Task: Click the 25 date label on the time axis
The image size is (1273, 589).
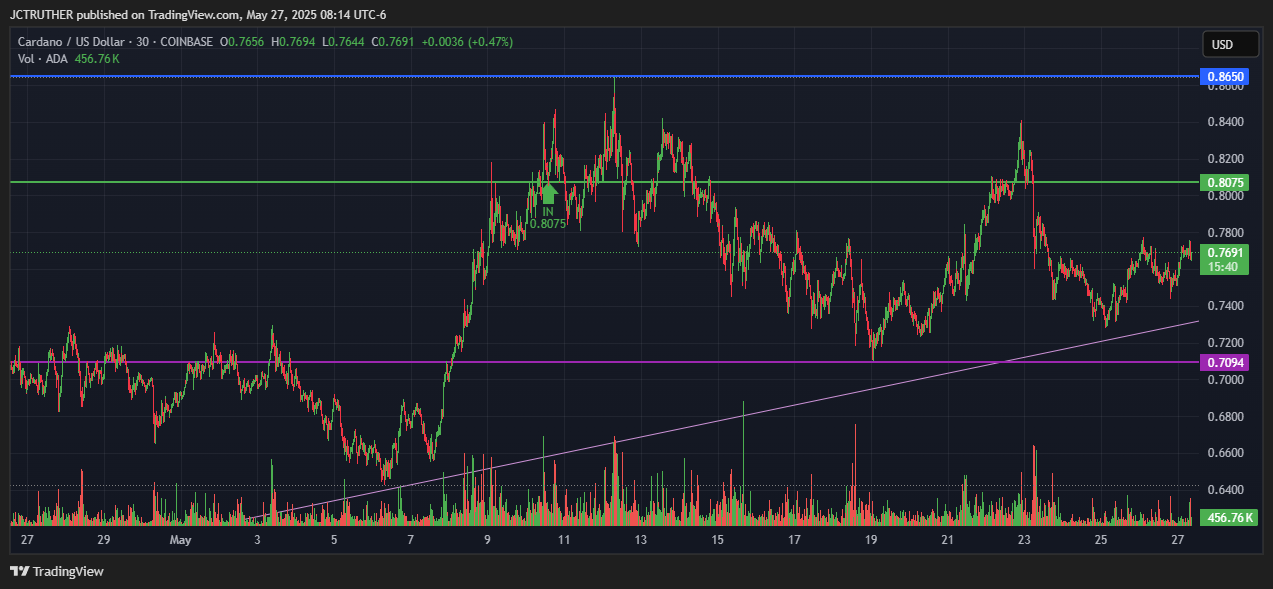Action: (x=1101, y=540)
